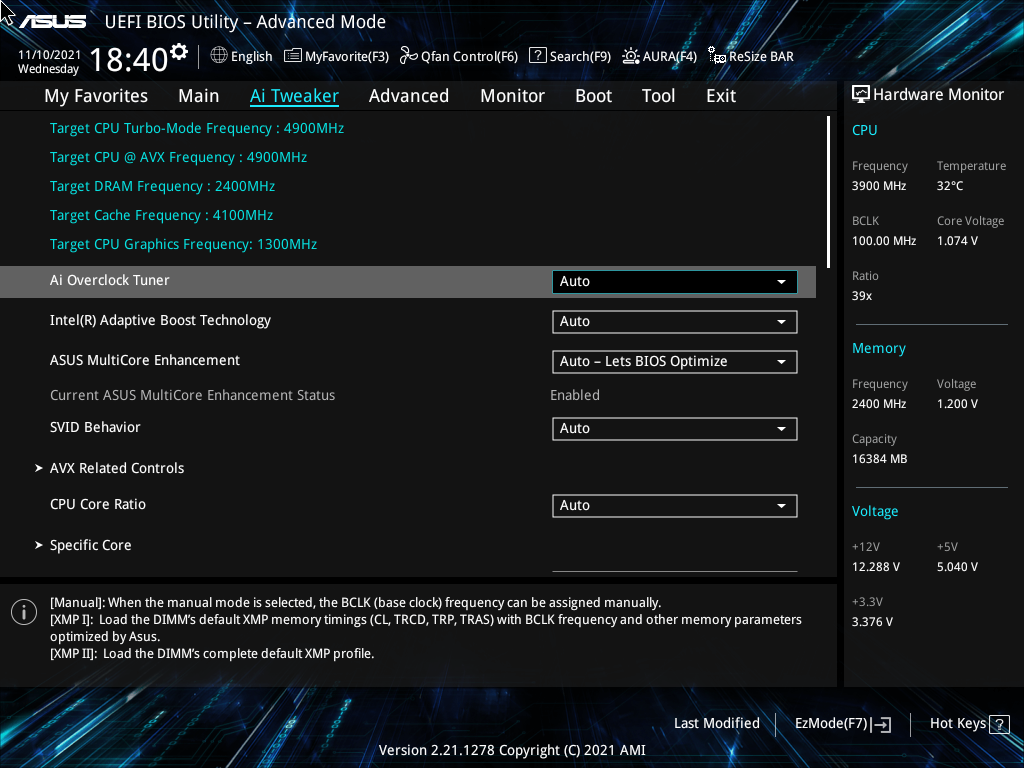Click Current ASUS MultiCore Enhancement Status label
Viewport: 1024px width, 768px height.
(x=192, y=396)
